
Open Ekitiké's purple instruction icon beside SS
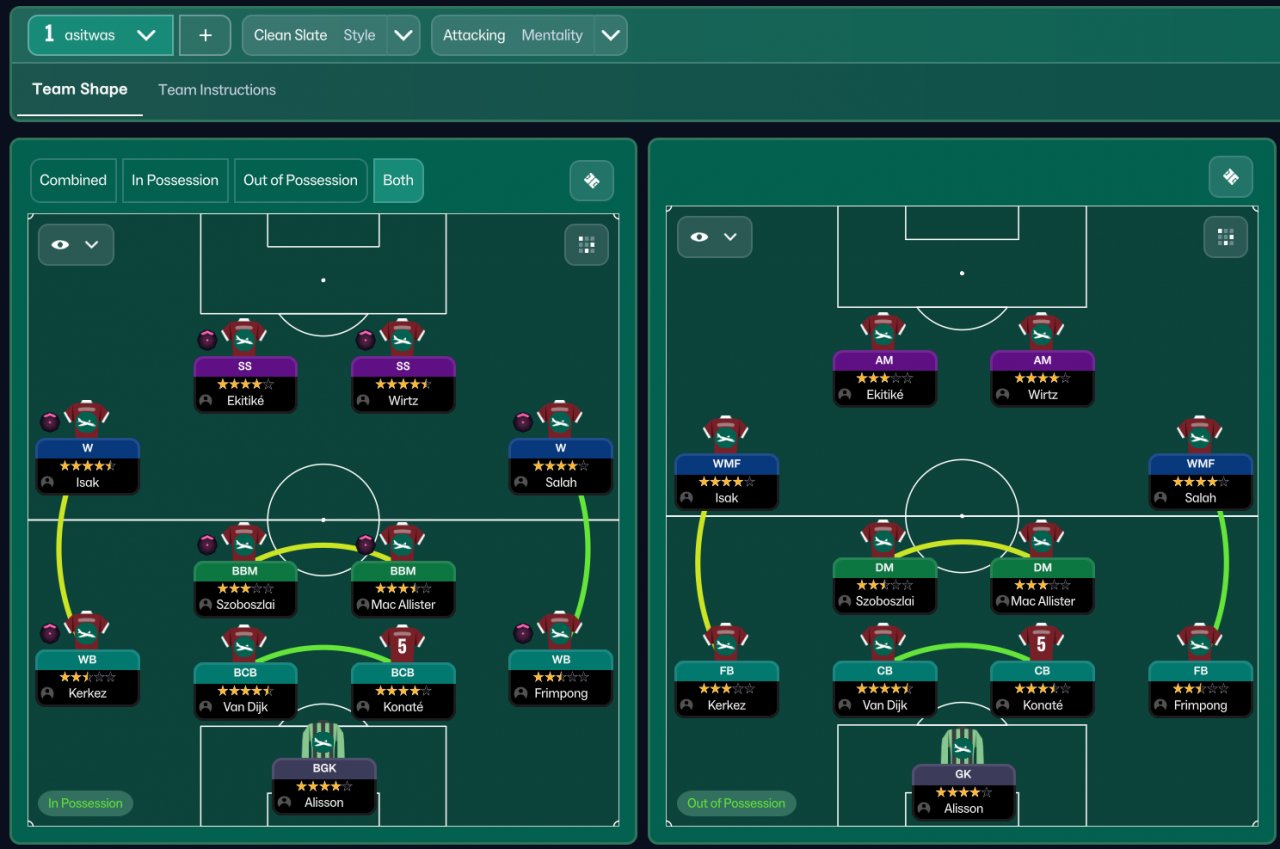(207, 340)
